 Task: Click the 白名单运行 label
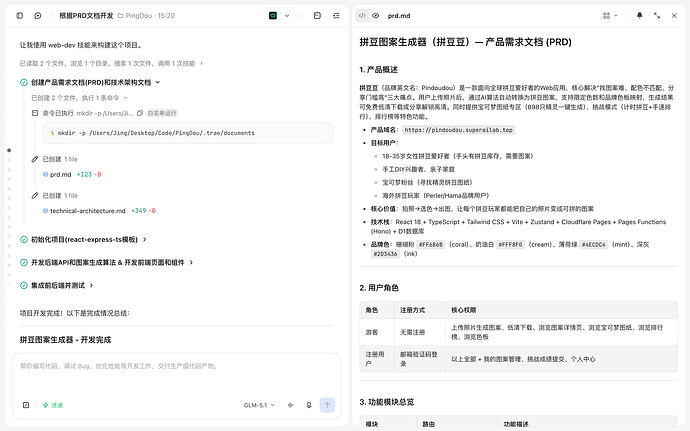click(x=161, y=113)
